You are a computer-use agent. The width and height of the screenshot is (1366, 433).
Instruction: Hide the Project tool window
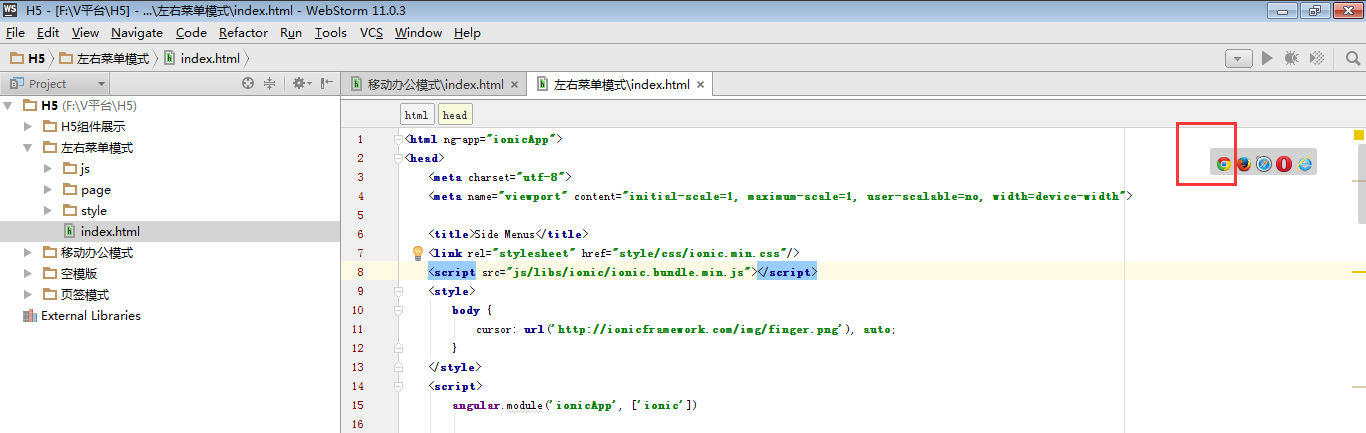click(326, 84)
